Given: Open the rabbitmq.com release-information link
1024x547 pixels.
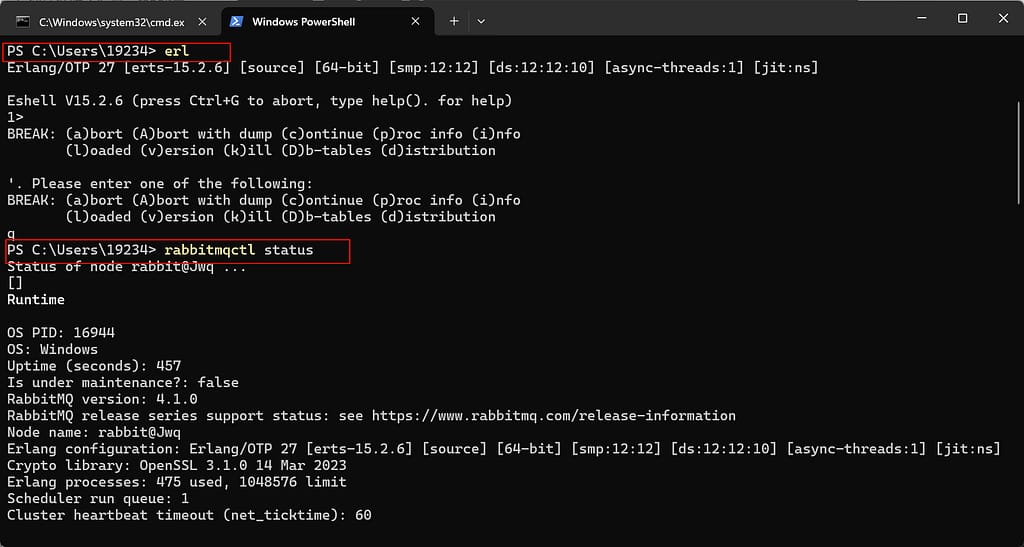Looking at the screenshot, I should [x=553, y=415].
